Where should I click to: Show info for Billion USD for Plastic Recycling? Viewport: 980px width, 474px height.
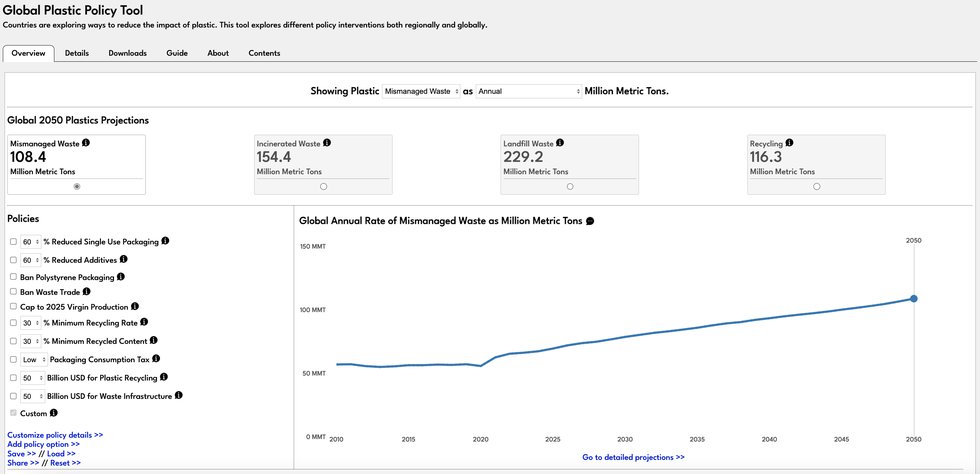(x=164, y=377)
